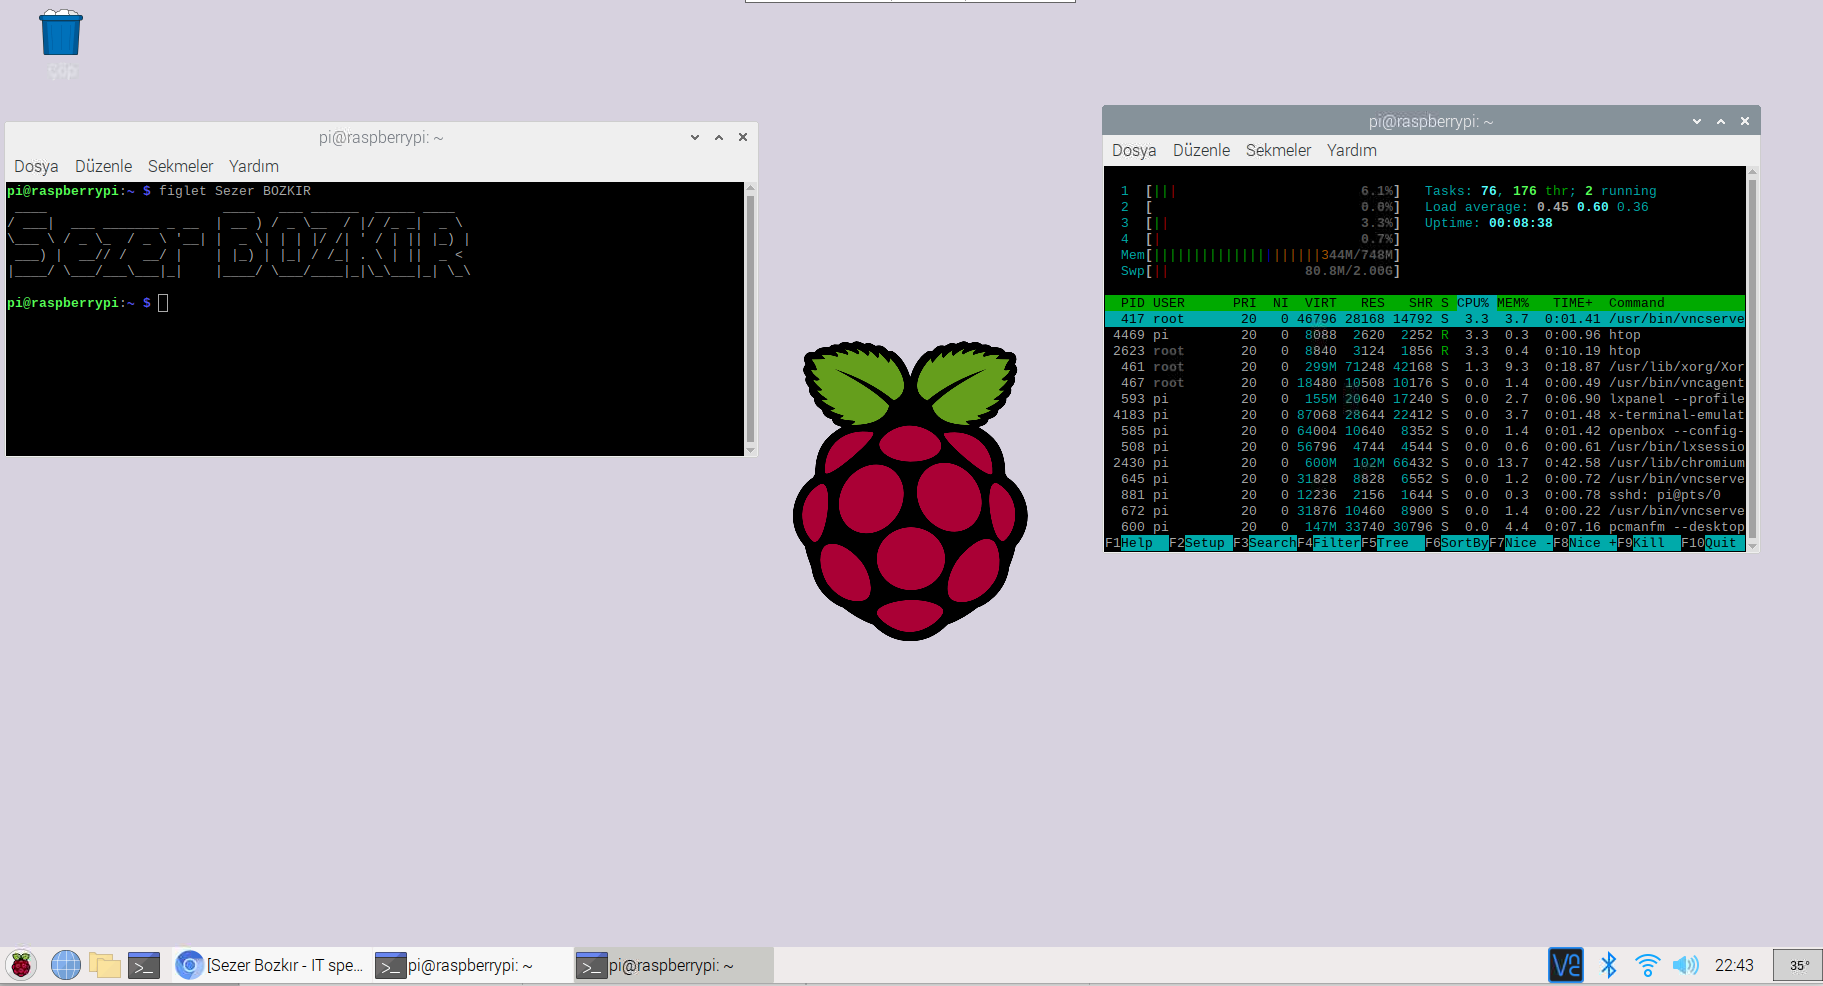The height and width of the screenshot is (986, 1823).
Task: Open Yardım menu in the htop terminal
Action: [x=1352, y=150]
